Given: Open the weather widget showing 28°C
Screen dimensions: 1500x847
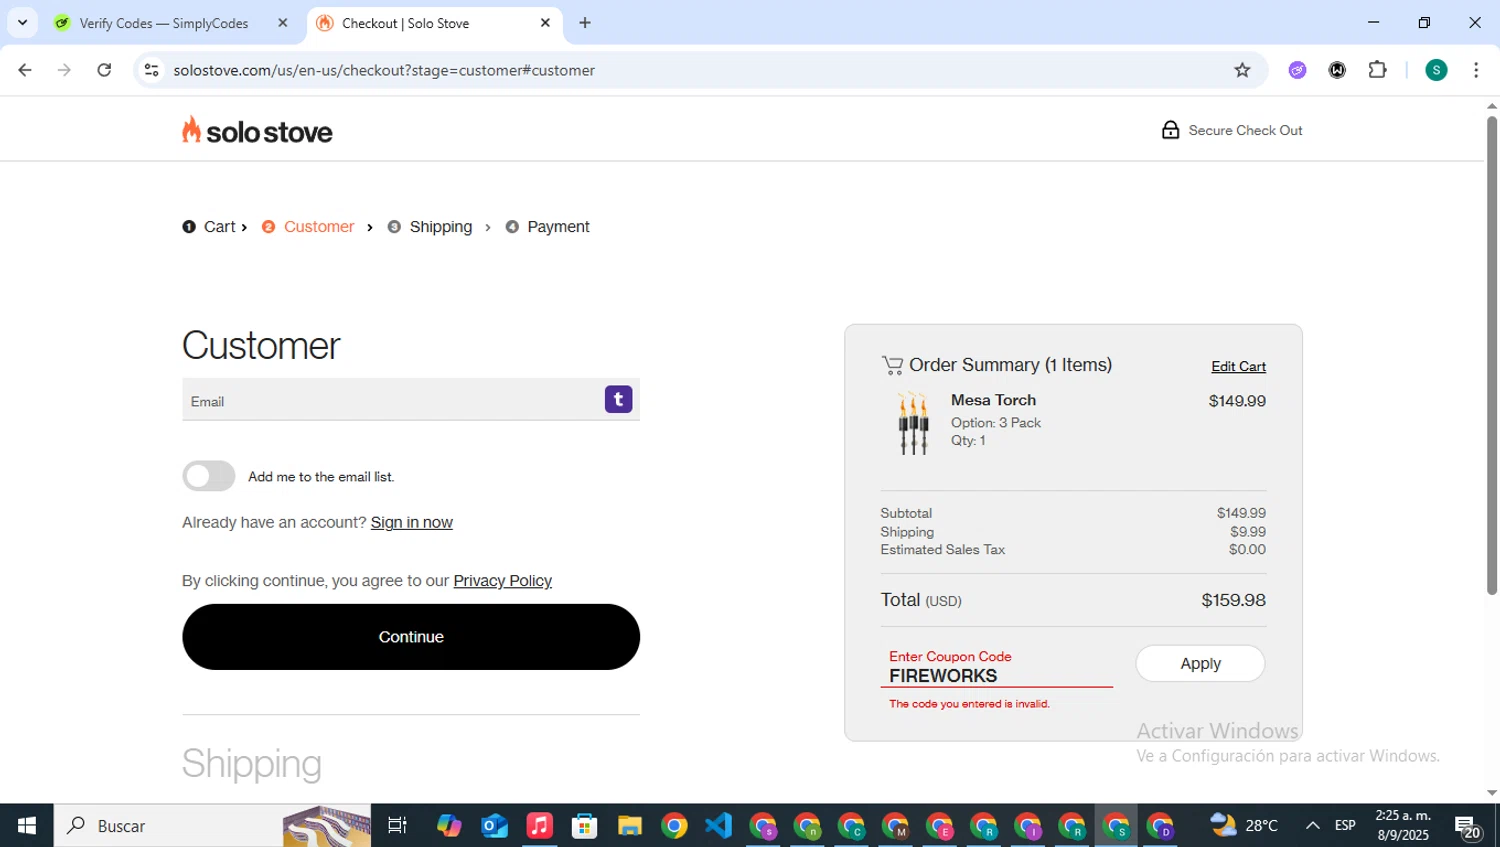Looking at the screenshot, I should pos(1243,826).
